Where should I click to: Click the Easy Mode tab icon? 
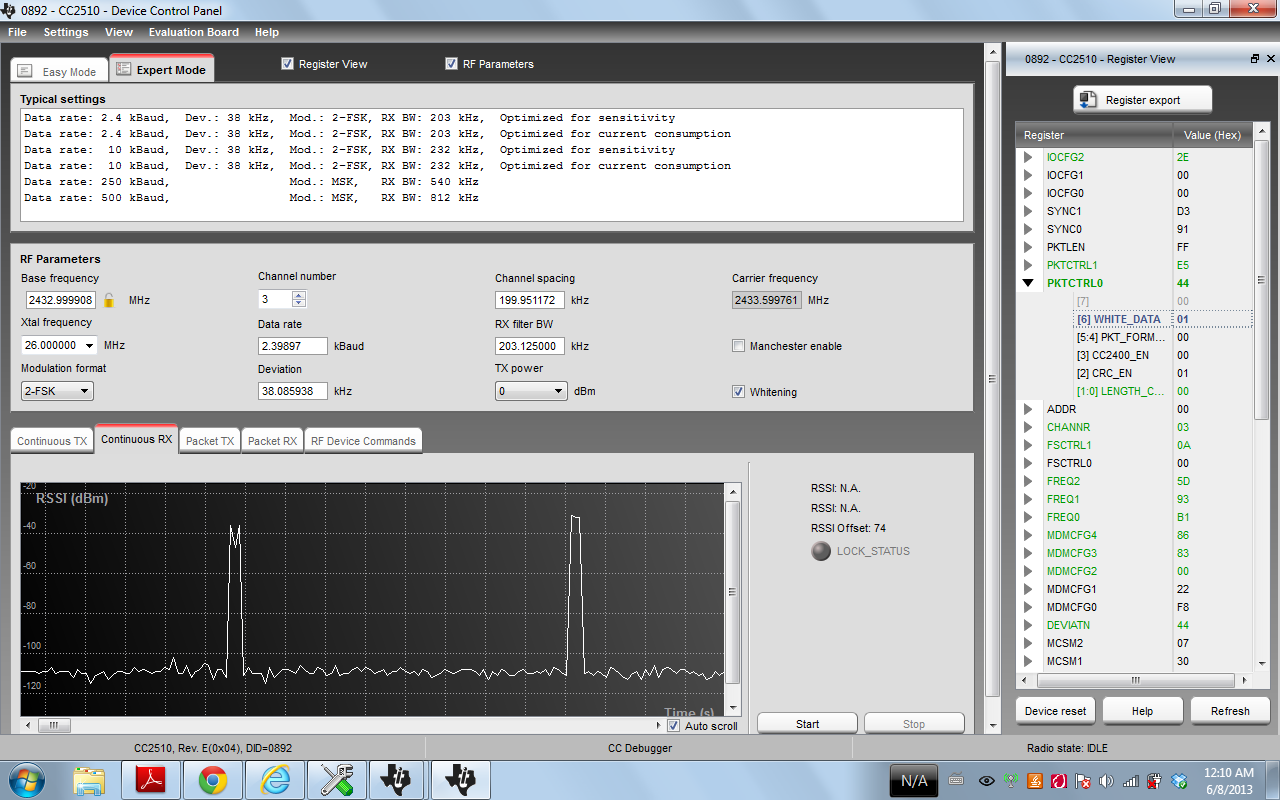(x=25, y=71)
